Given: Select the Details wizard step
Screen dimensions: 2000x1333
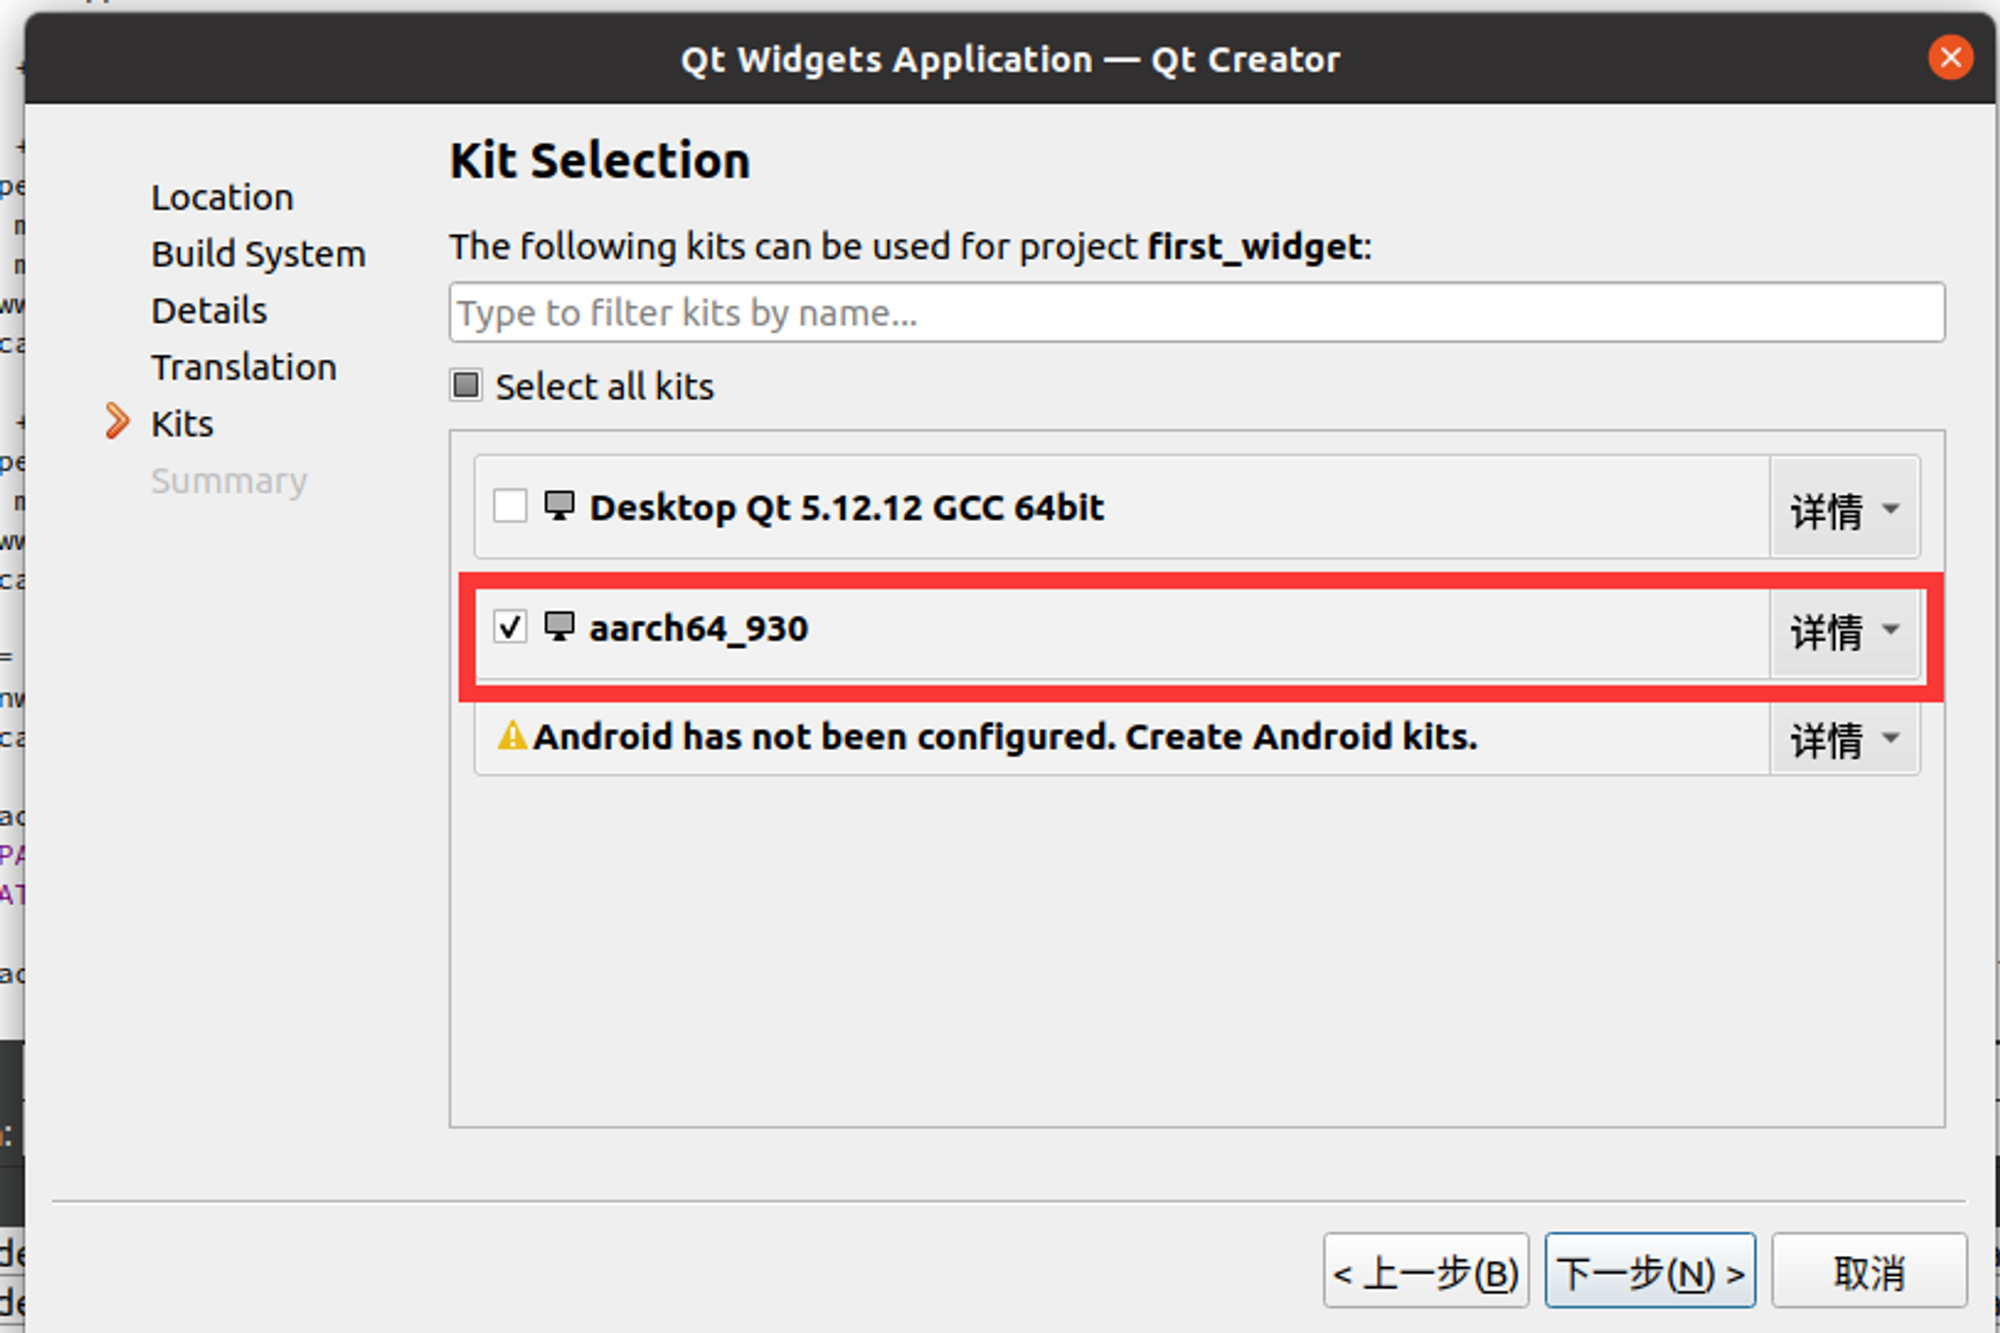Looking at the screenshot, I should (x=209, y=311).
